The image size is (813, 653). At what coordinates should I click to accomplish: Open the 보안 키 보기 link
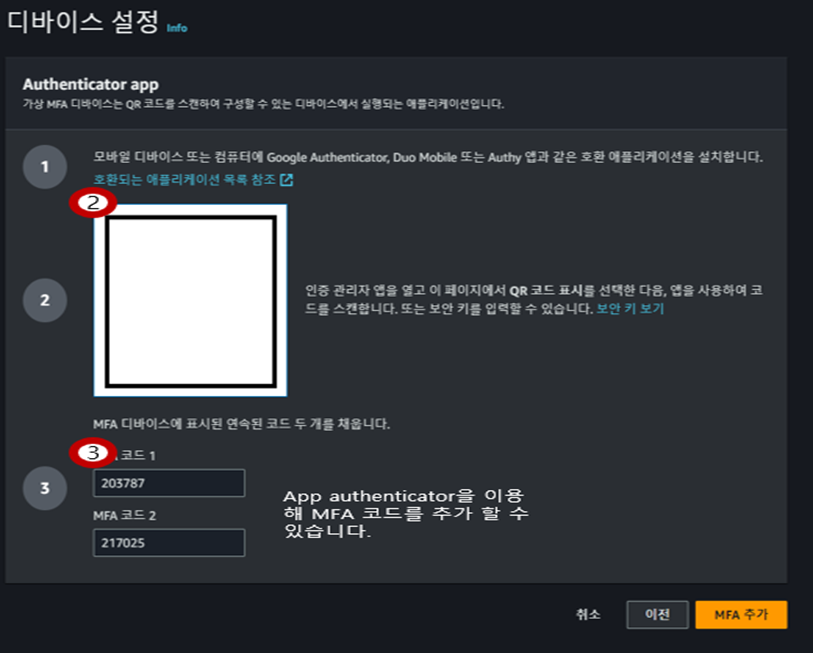tap(630, 309)
